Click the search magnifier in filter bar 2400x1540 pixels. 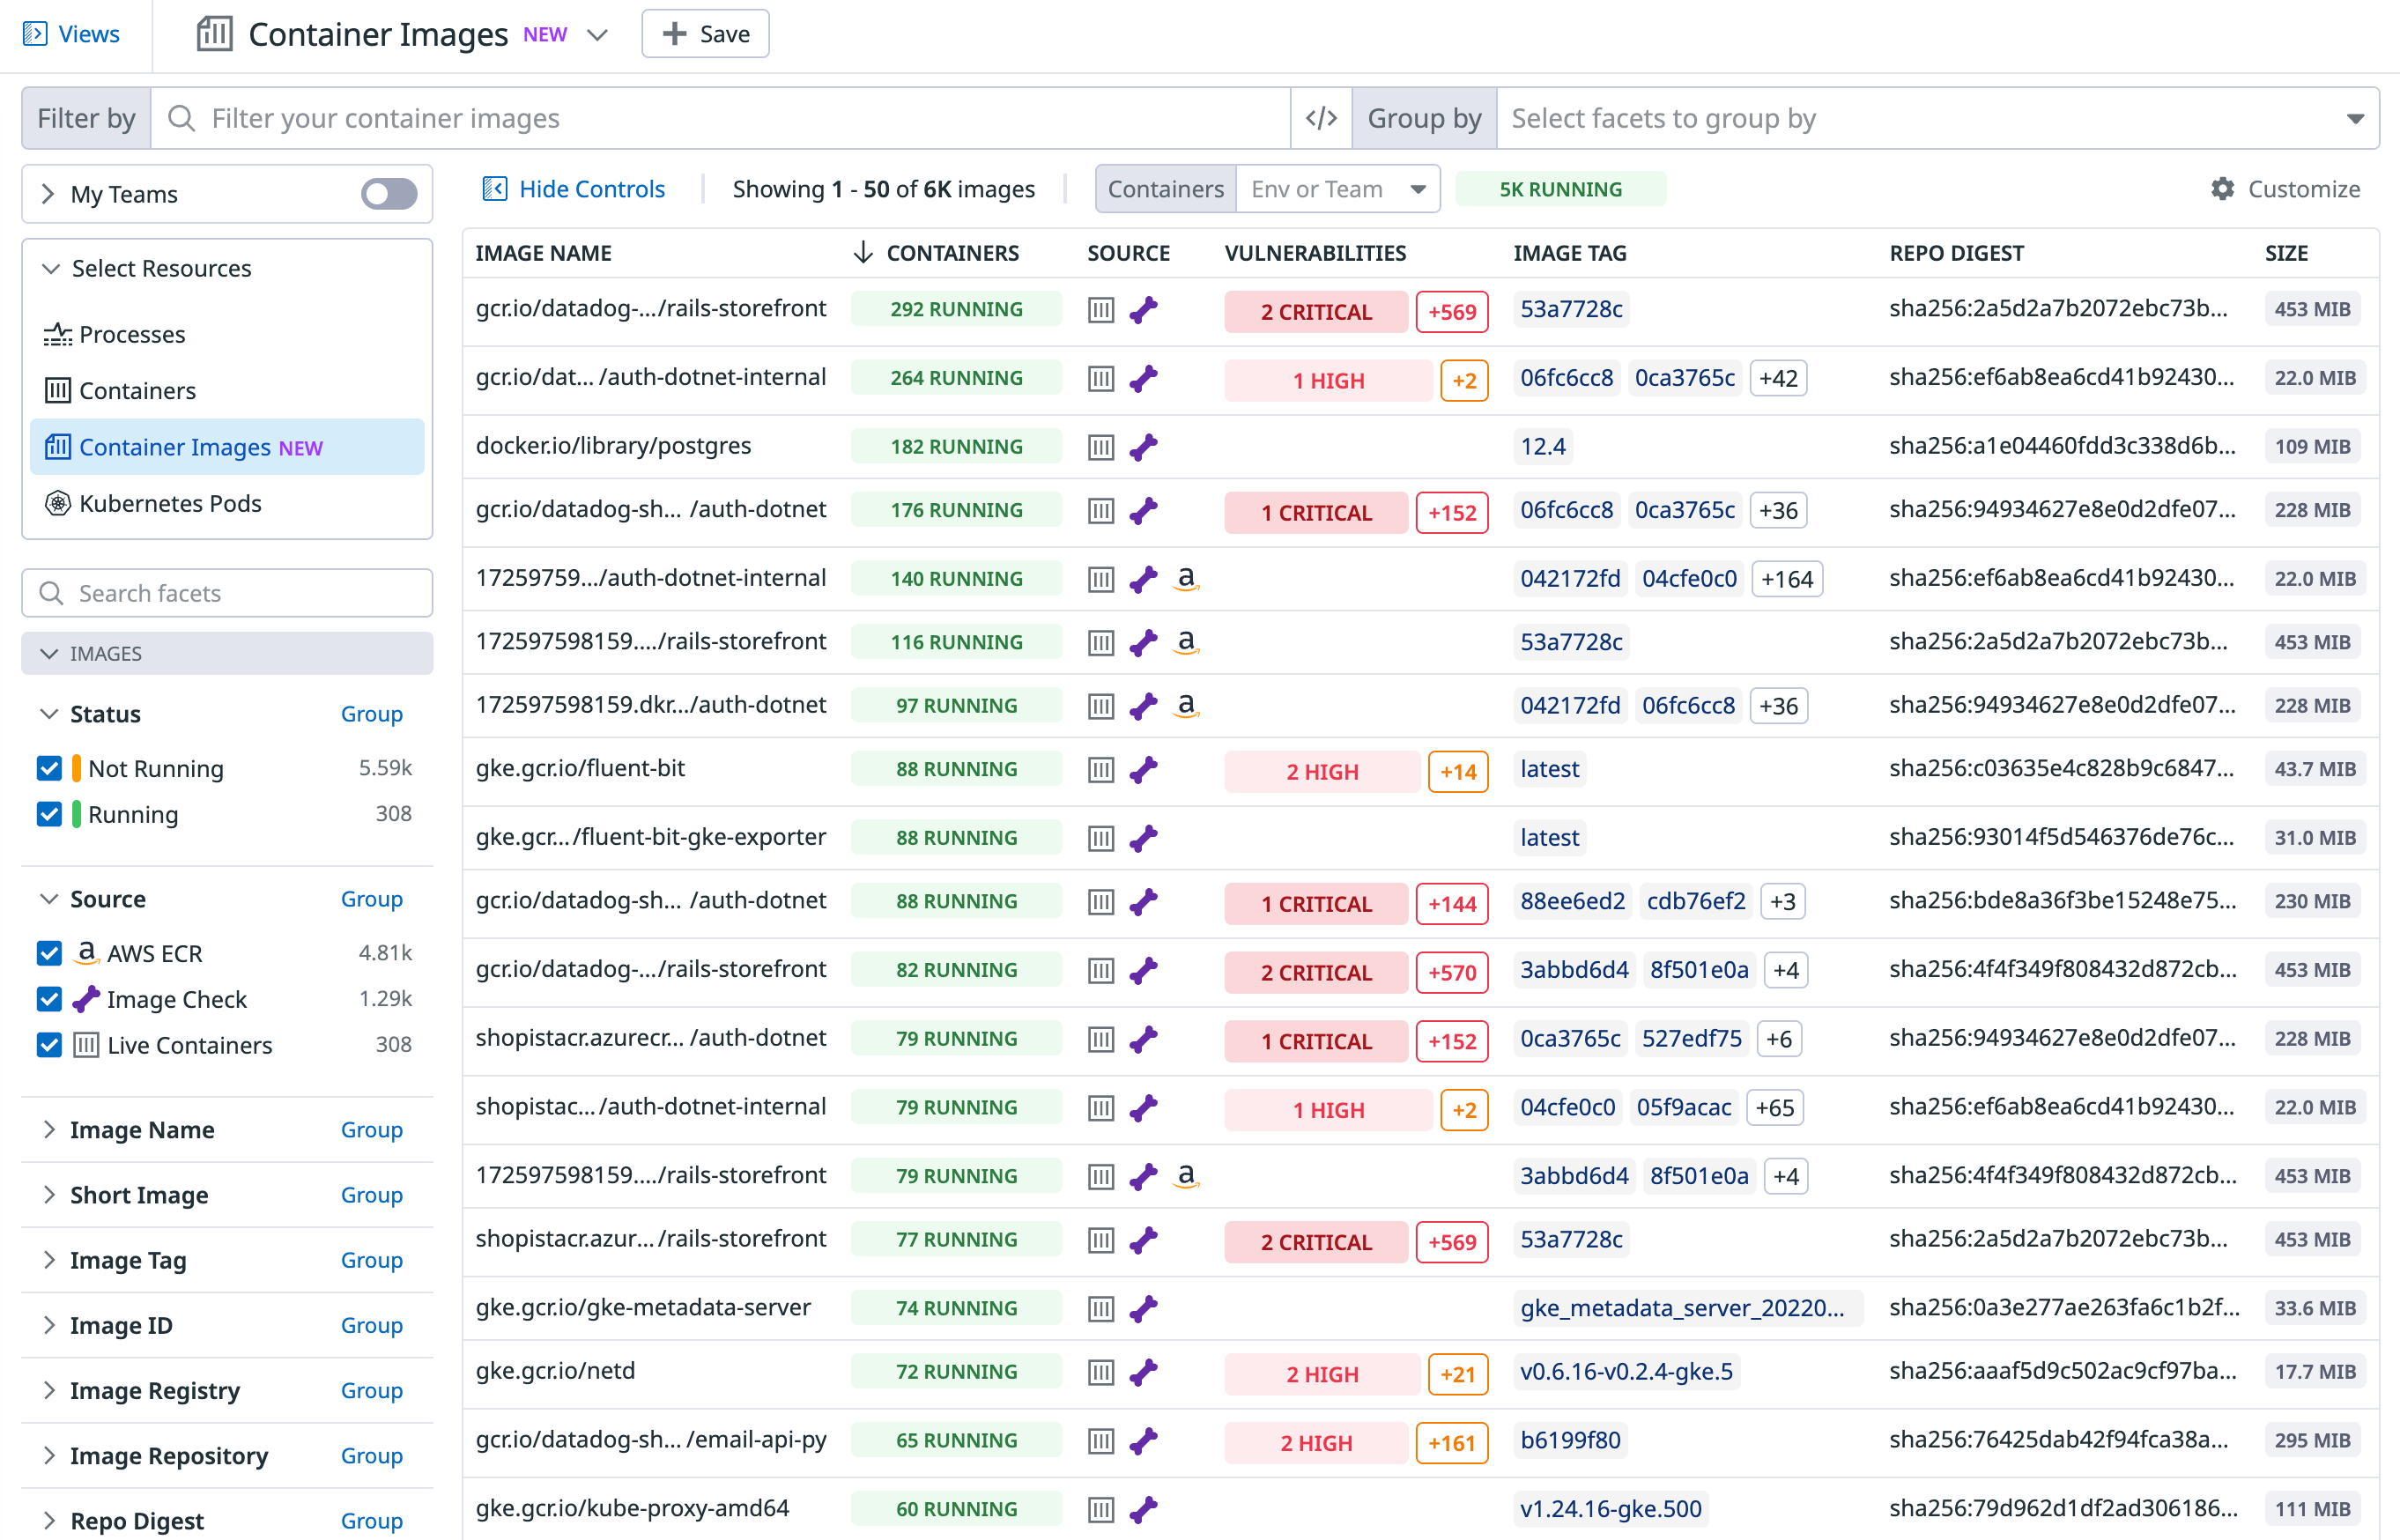click(x=181, y=118)
